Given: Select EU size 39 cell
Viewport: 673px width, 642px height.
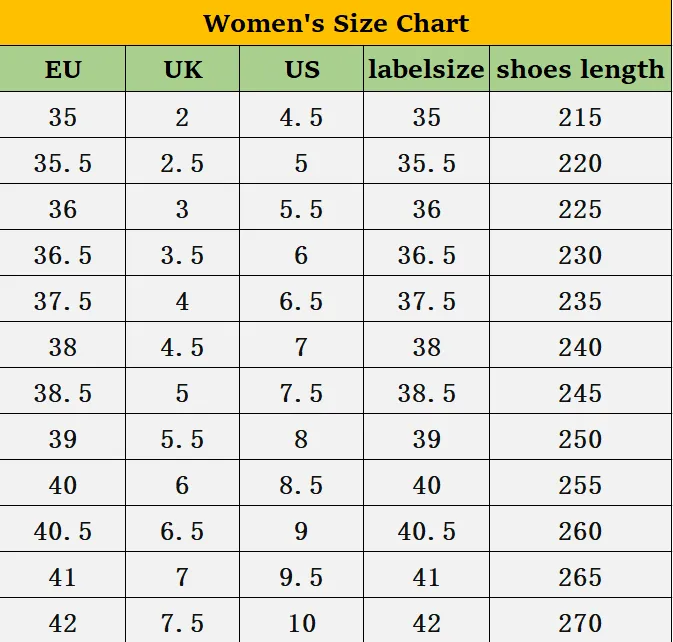Looking at the screenshot, I should click(62, 437).
